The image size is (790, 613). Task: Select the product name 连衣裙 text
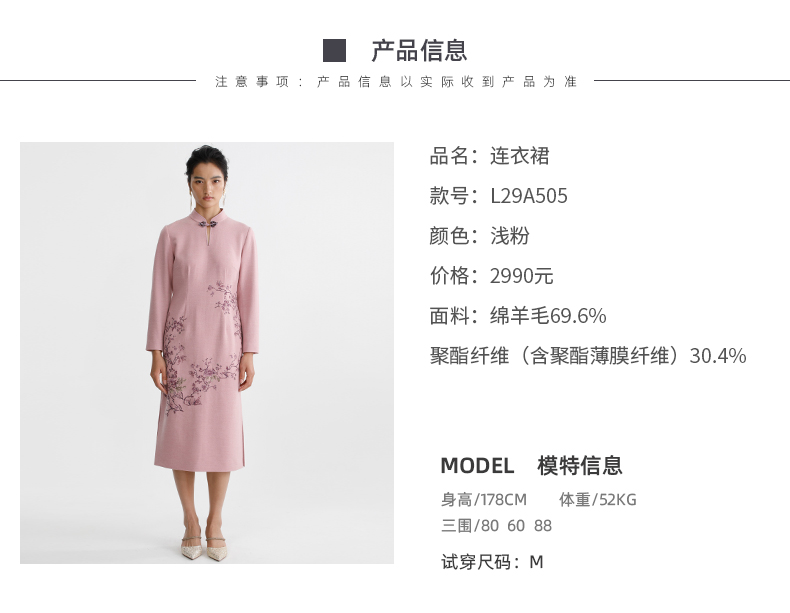[x=519, y=156]
